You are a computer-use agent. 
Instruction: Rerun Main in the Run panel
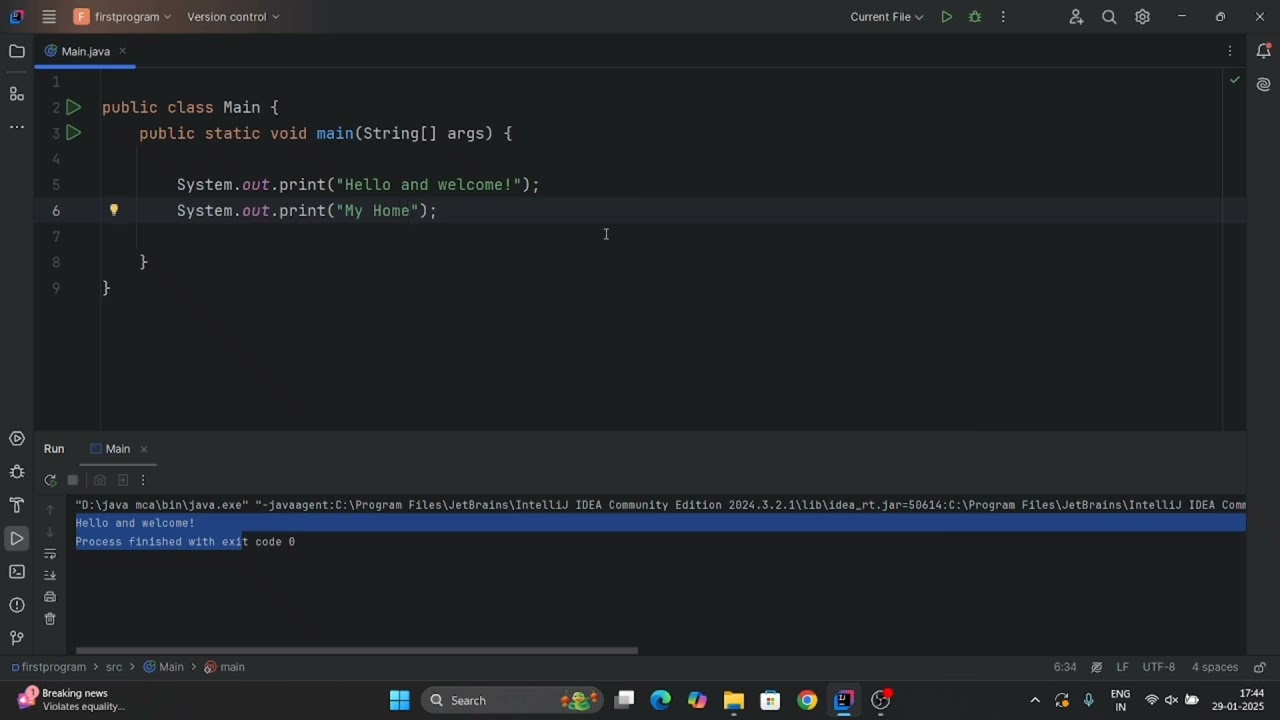pos(50,480)
